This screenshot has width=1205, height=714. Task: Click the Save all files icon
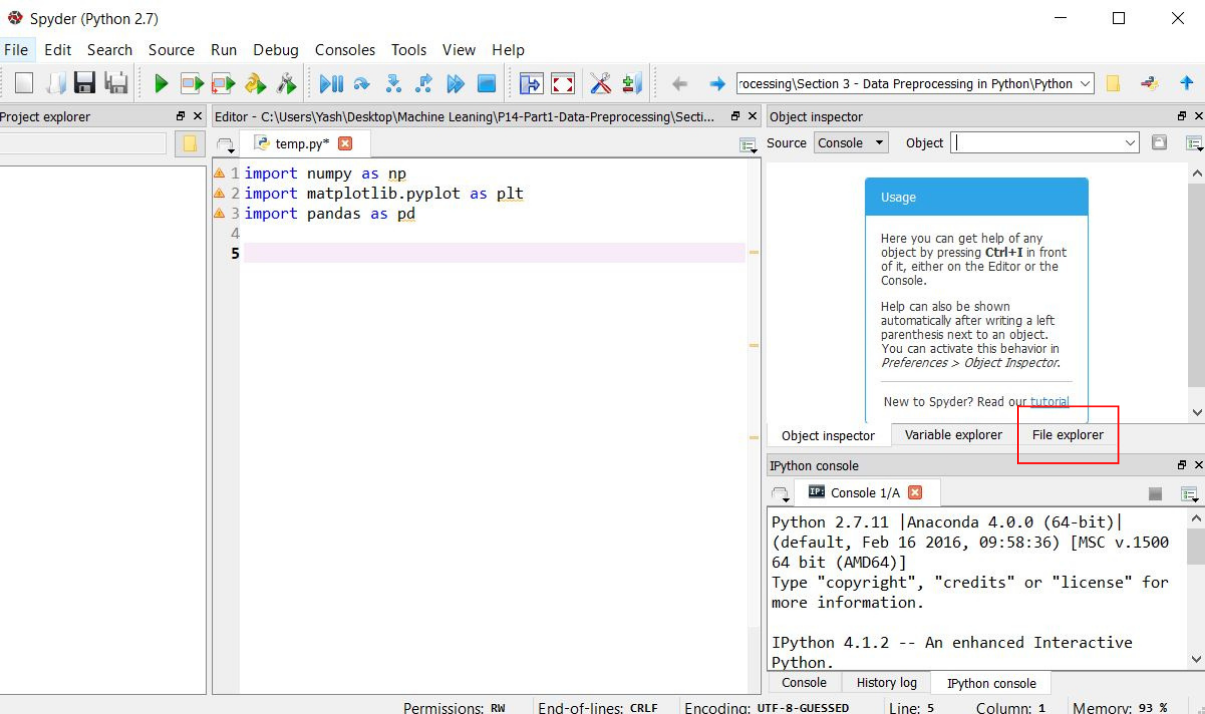(116, 82)
